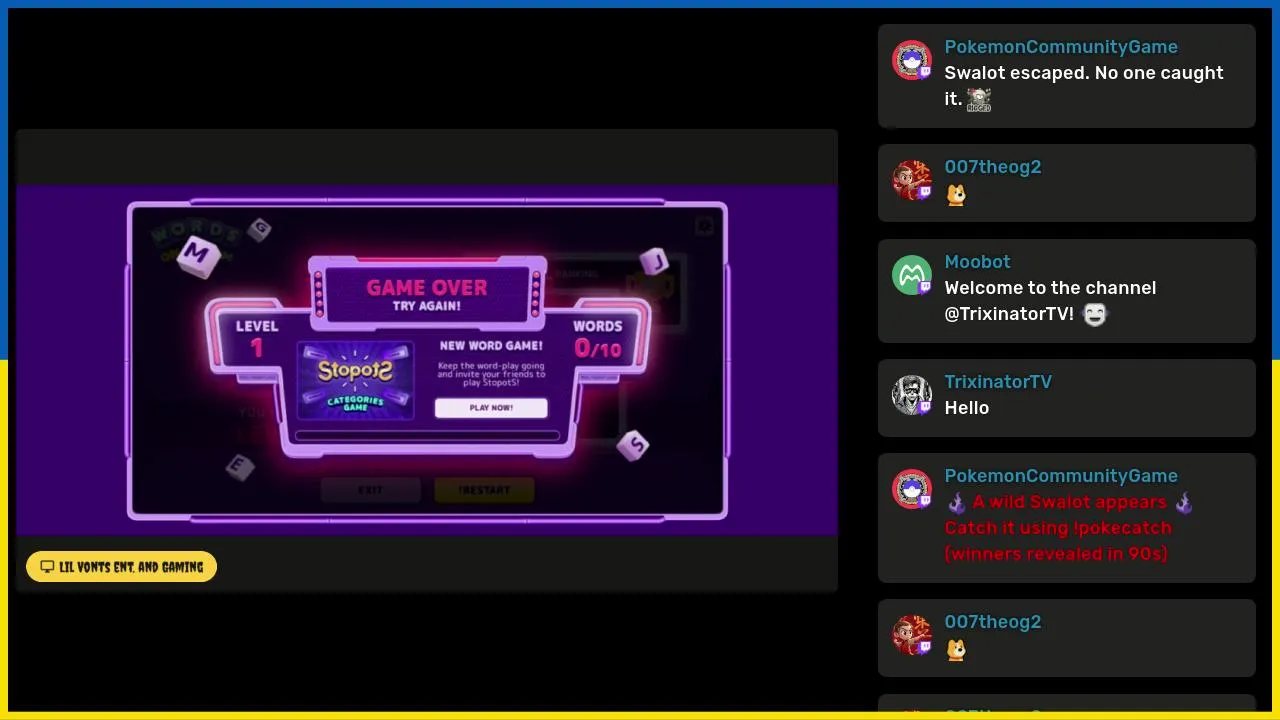The image size is (1280, 720).
Task: Open the StopotS Categories Game thumbnail
Action: 355,381
